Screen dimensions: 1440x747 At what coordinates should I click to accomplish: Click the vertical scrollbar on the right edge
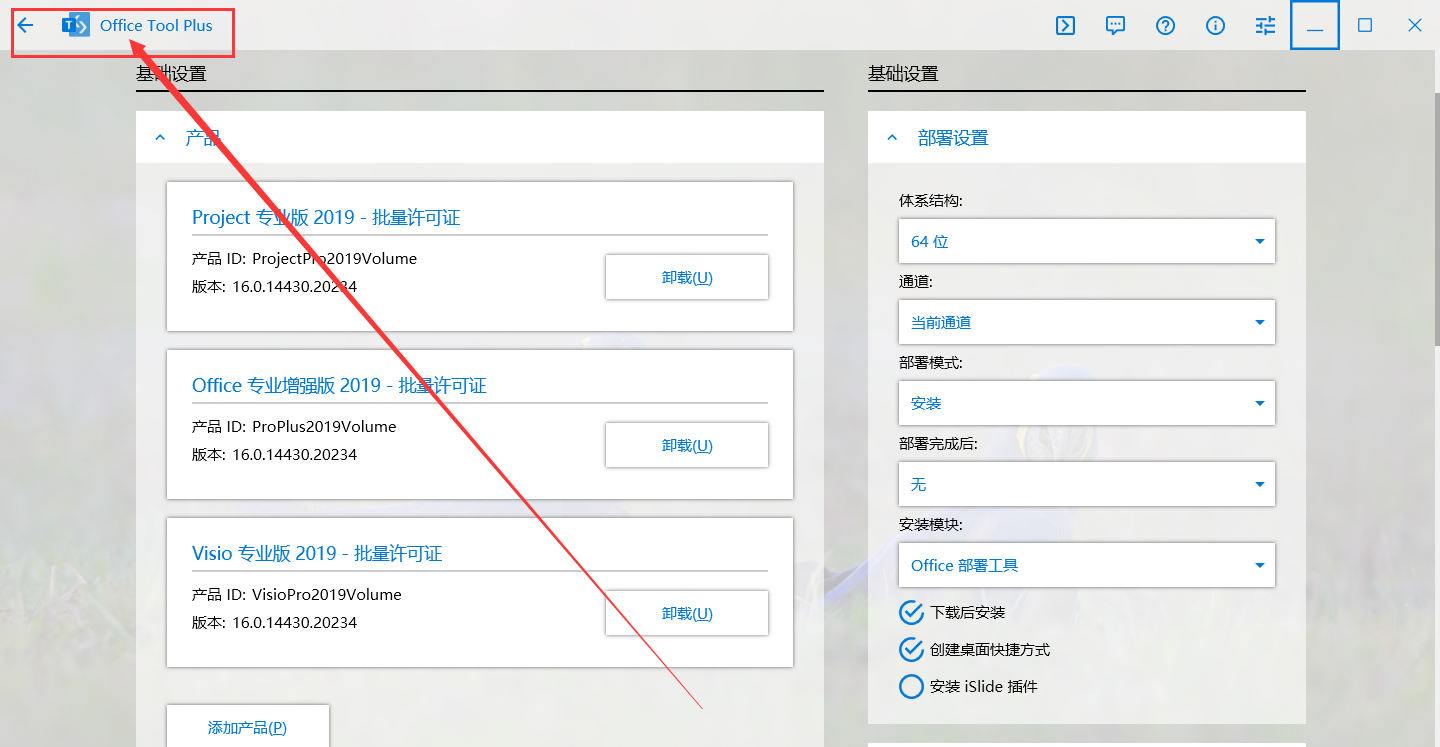(1436, 220)
